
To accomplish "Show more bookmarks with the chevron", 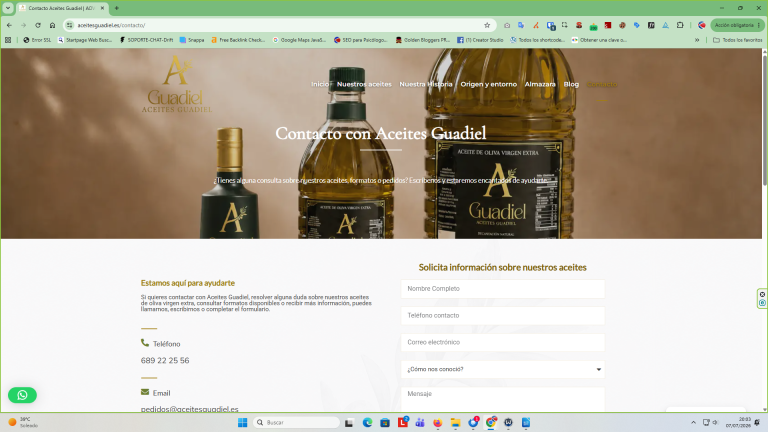I will tap(697, 40).
